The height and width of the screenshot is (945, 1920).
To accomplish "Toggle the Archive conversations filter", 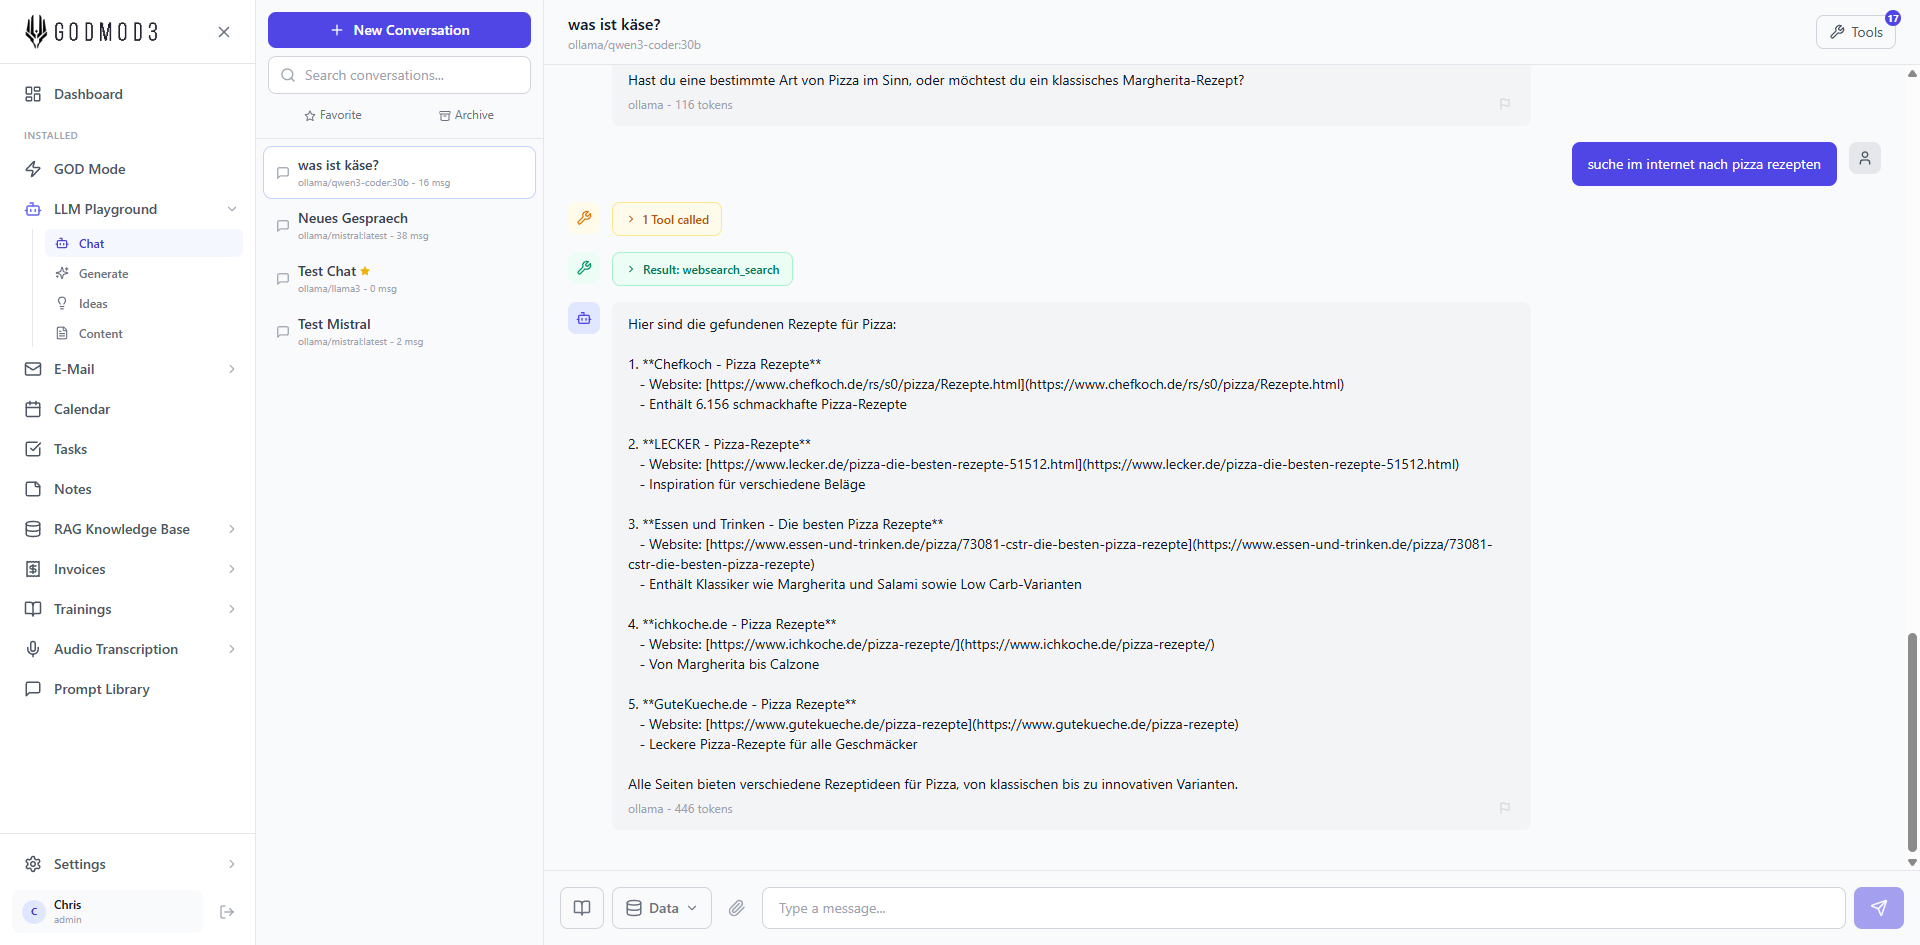I will [466, 116].
